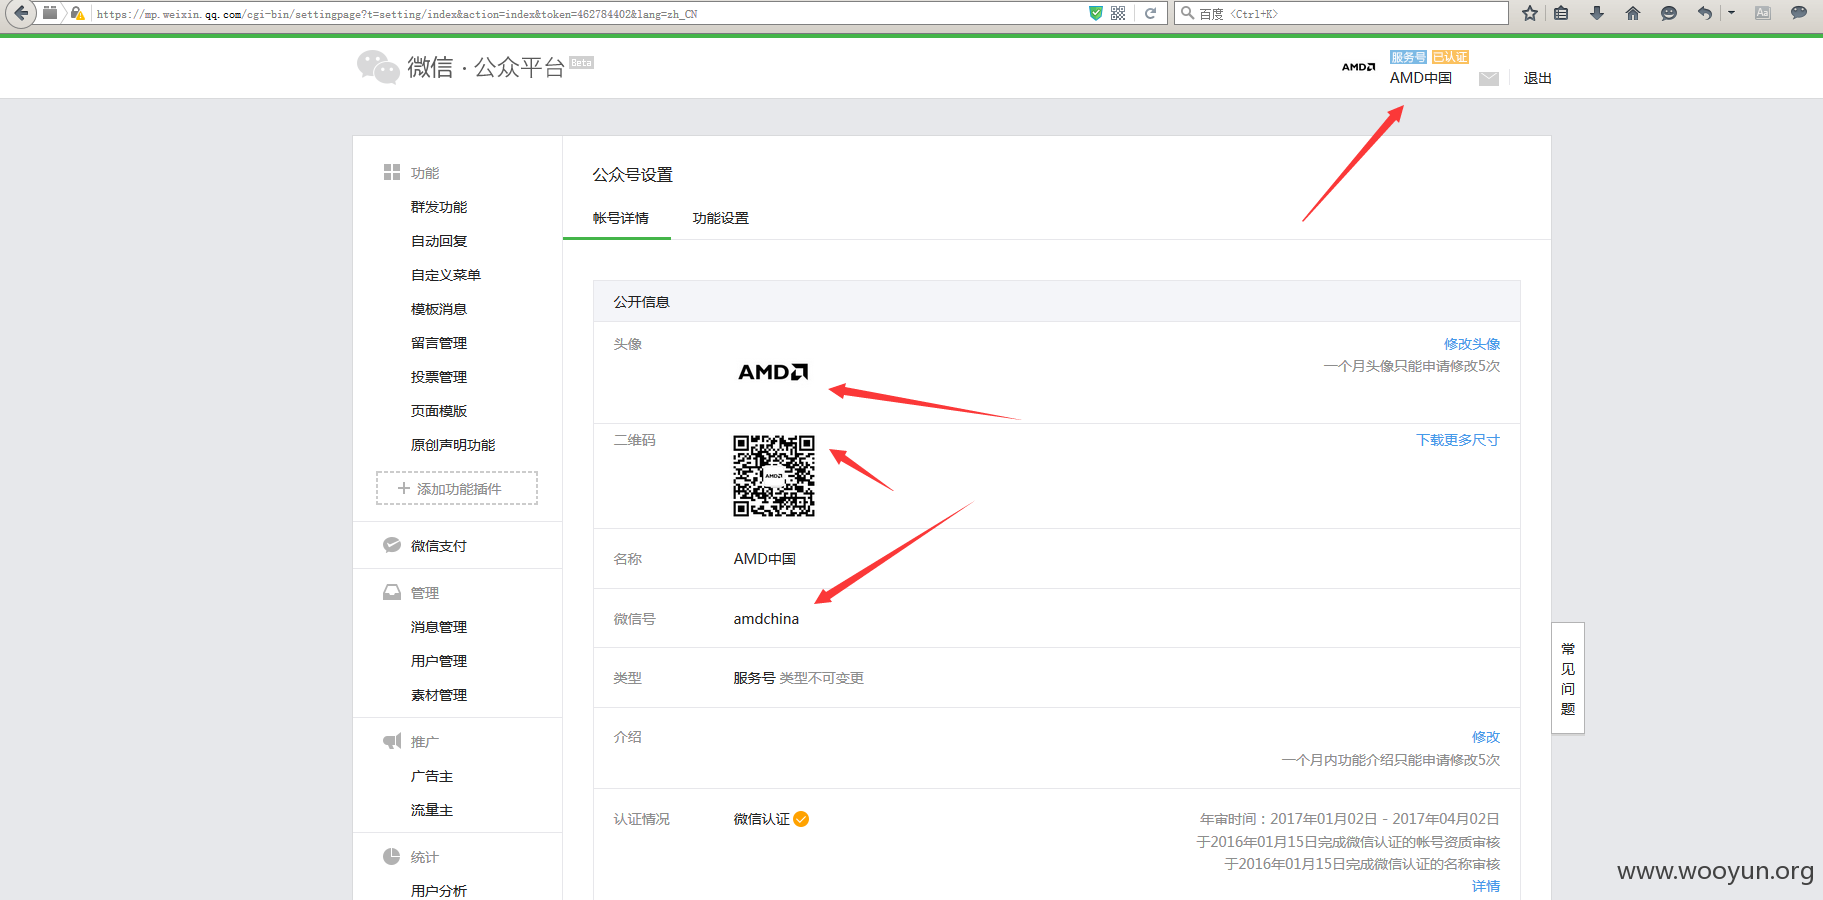Open 广告主 in sidebar
Viewport: 1823px width, 900px height.
(x=432, y=776)
